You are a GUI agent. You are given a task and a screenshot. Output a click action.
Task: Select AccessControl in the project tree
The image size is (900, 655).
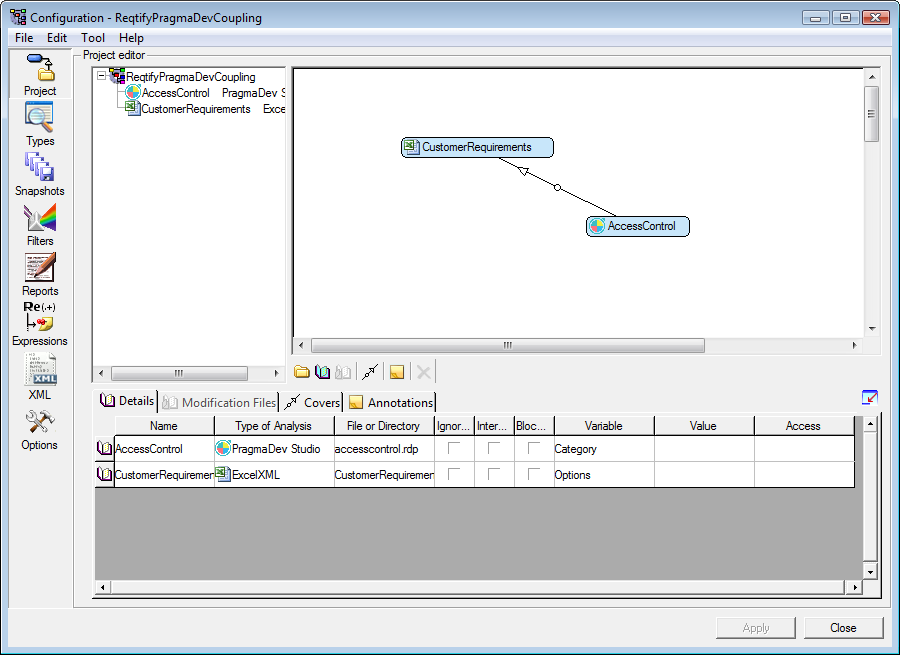coord(175,93)
